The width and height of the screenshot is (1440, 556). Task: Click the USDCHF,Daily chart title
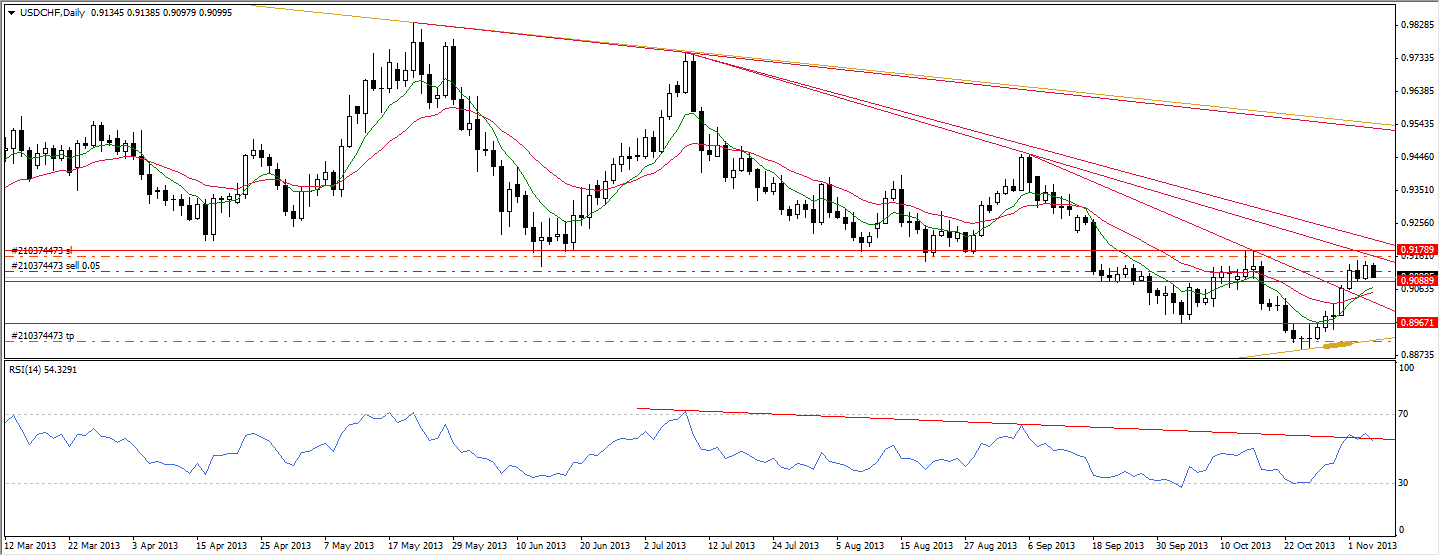51,11
